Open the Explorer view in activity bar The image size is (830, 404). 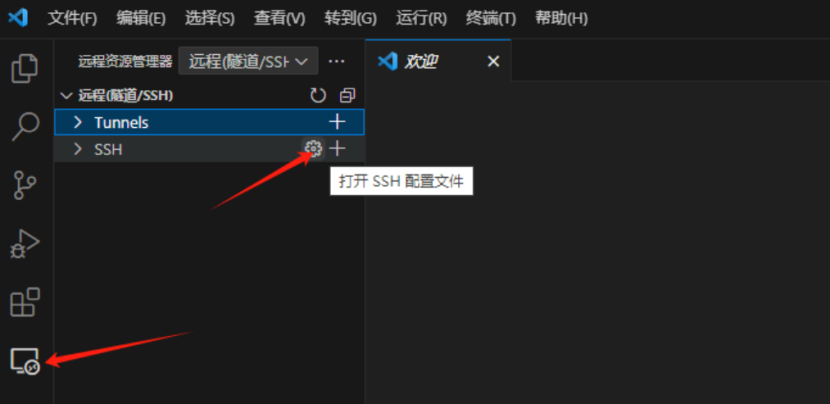pos(25,68)
